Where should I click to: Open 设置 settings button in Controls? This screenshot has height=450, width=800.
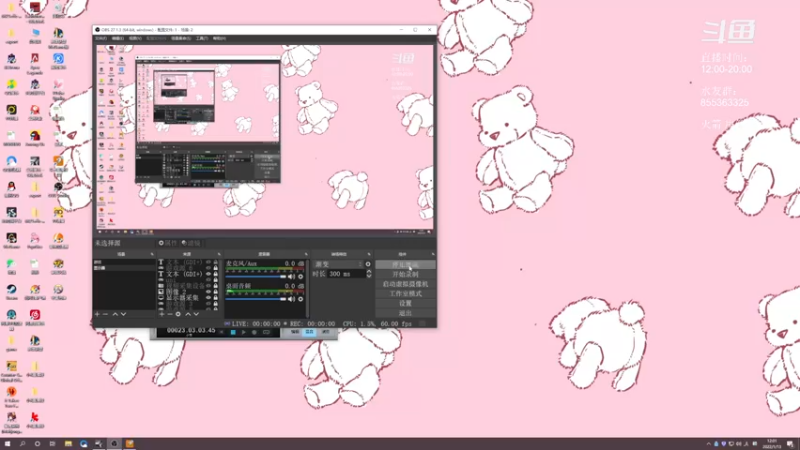coord(405,304)
